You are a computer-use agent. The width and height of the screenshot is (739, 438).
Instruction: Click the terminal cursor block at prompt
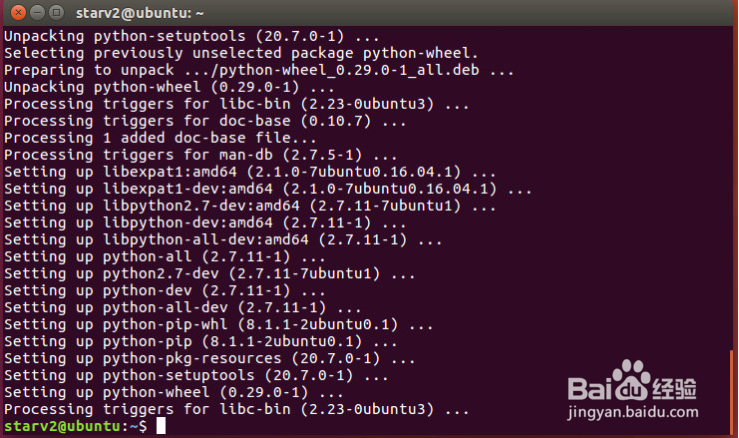pyautogui.click(x=161, y=426)
